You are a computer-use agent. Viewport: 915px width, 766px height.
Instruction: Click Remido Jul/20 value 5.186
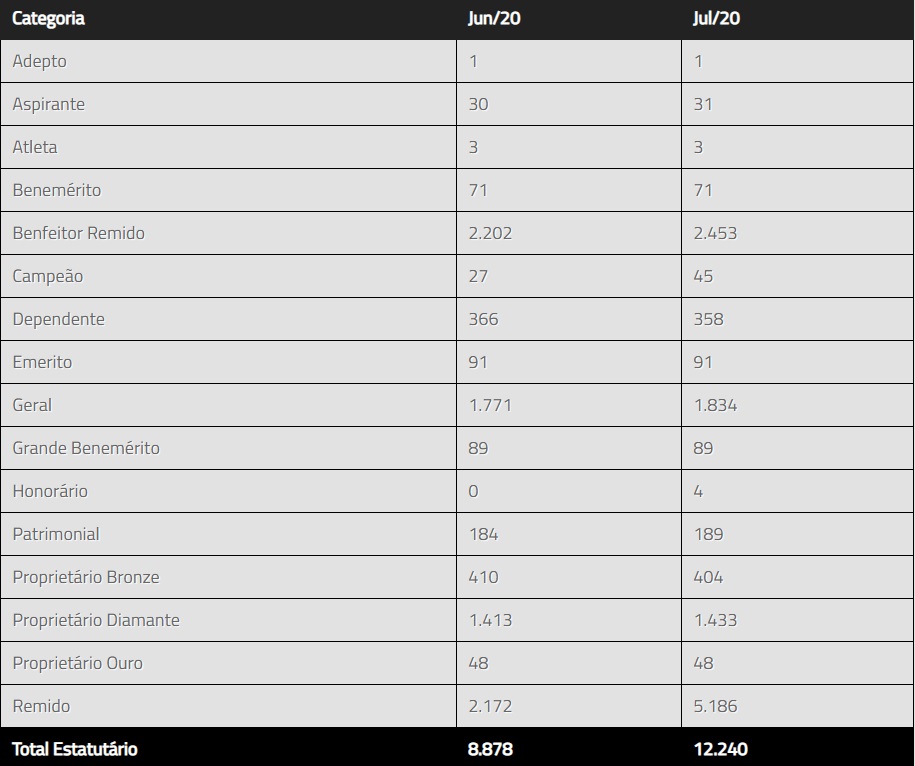pyautogui.click(x=715, y=706)
